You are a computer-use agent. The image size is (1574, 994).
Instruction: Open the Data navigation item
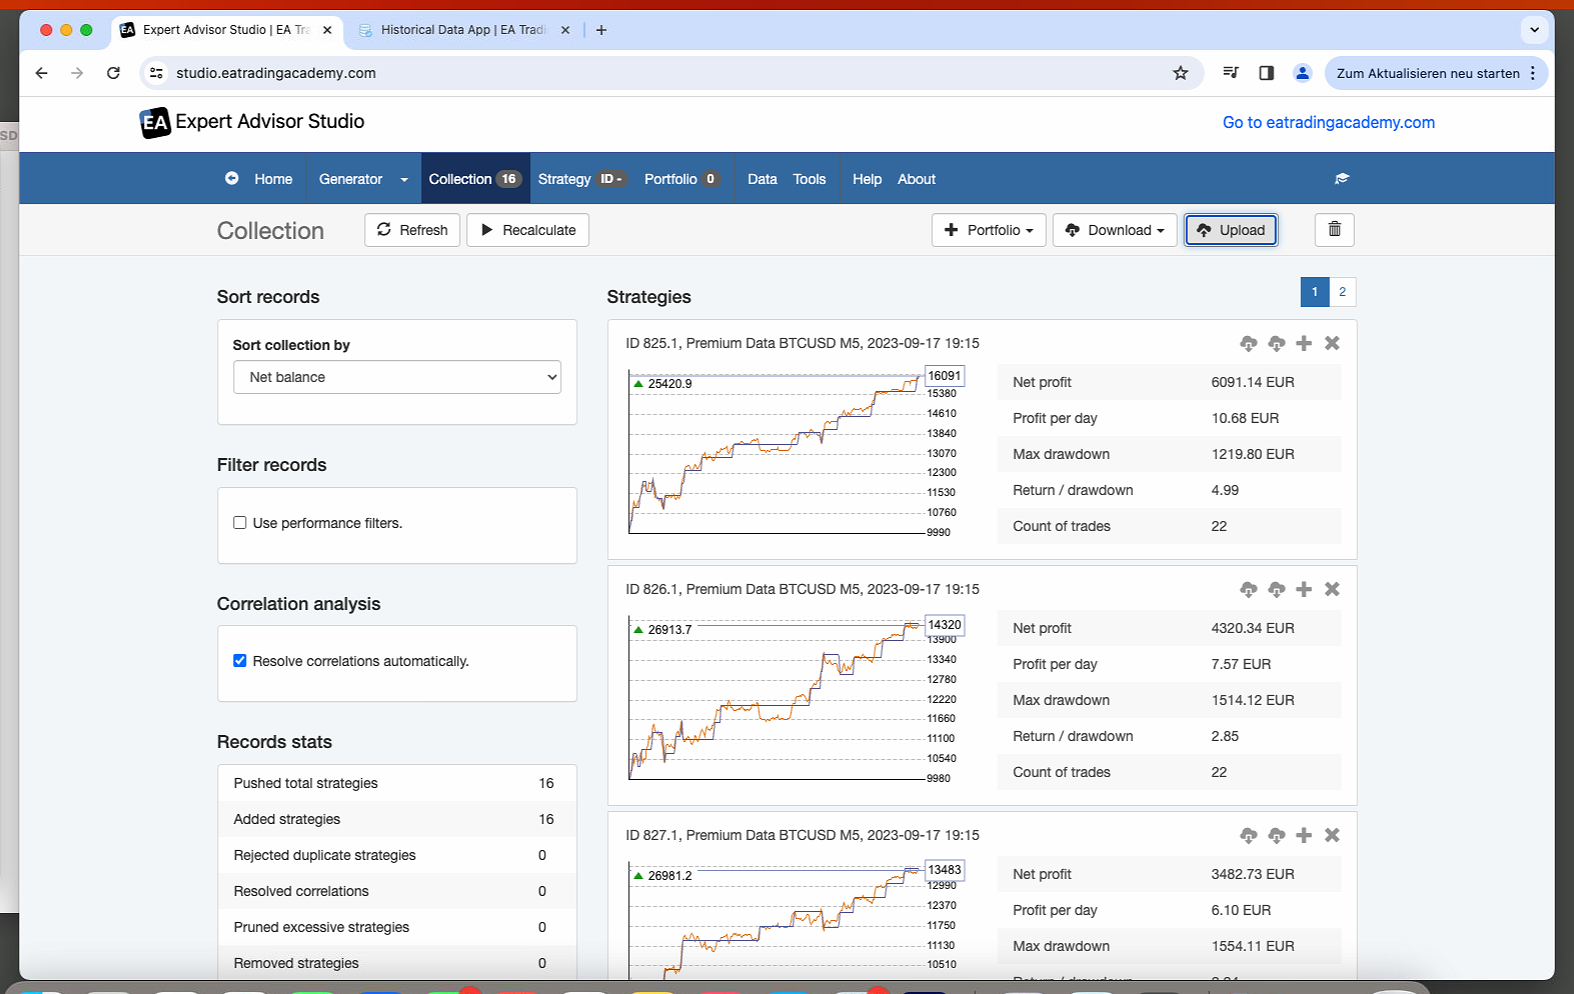coord(762,179)
